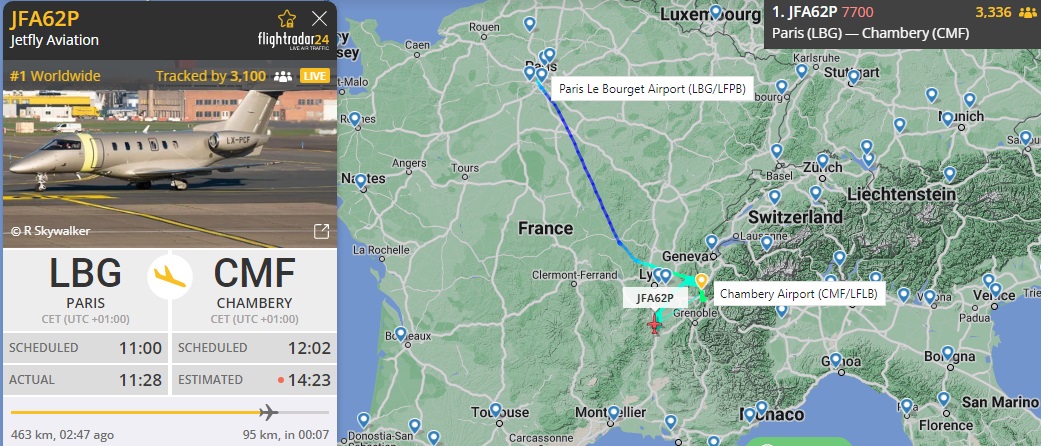Viewport: 1041px width, 446px height.
Task: Select the Nantes airport map pin
Action: tap(360, 181)
